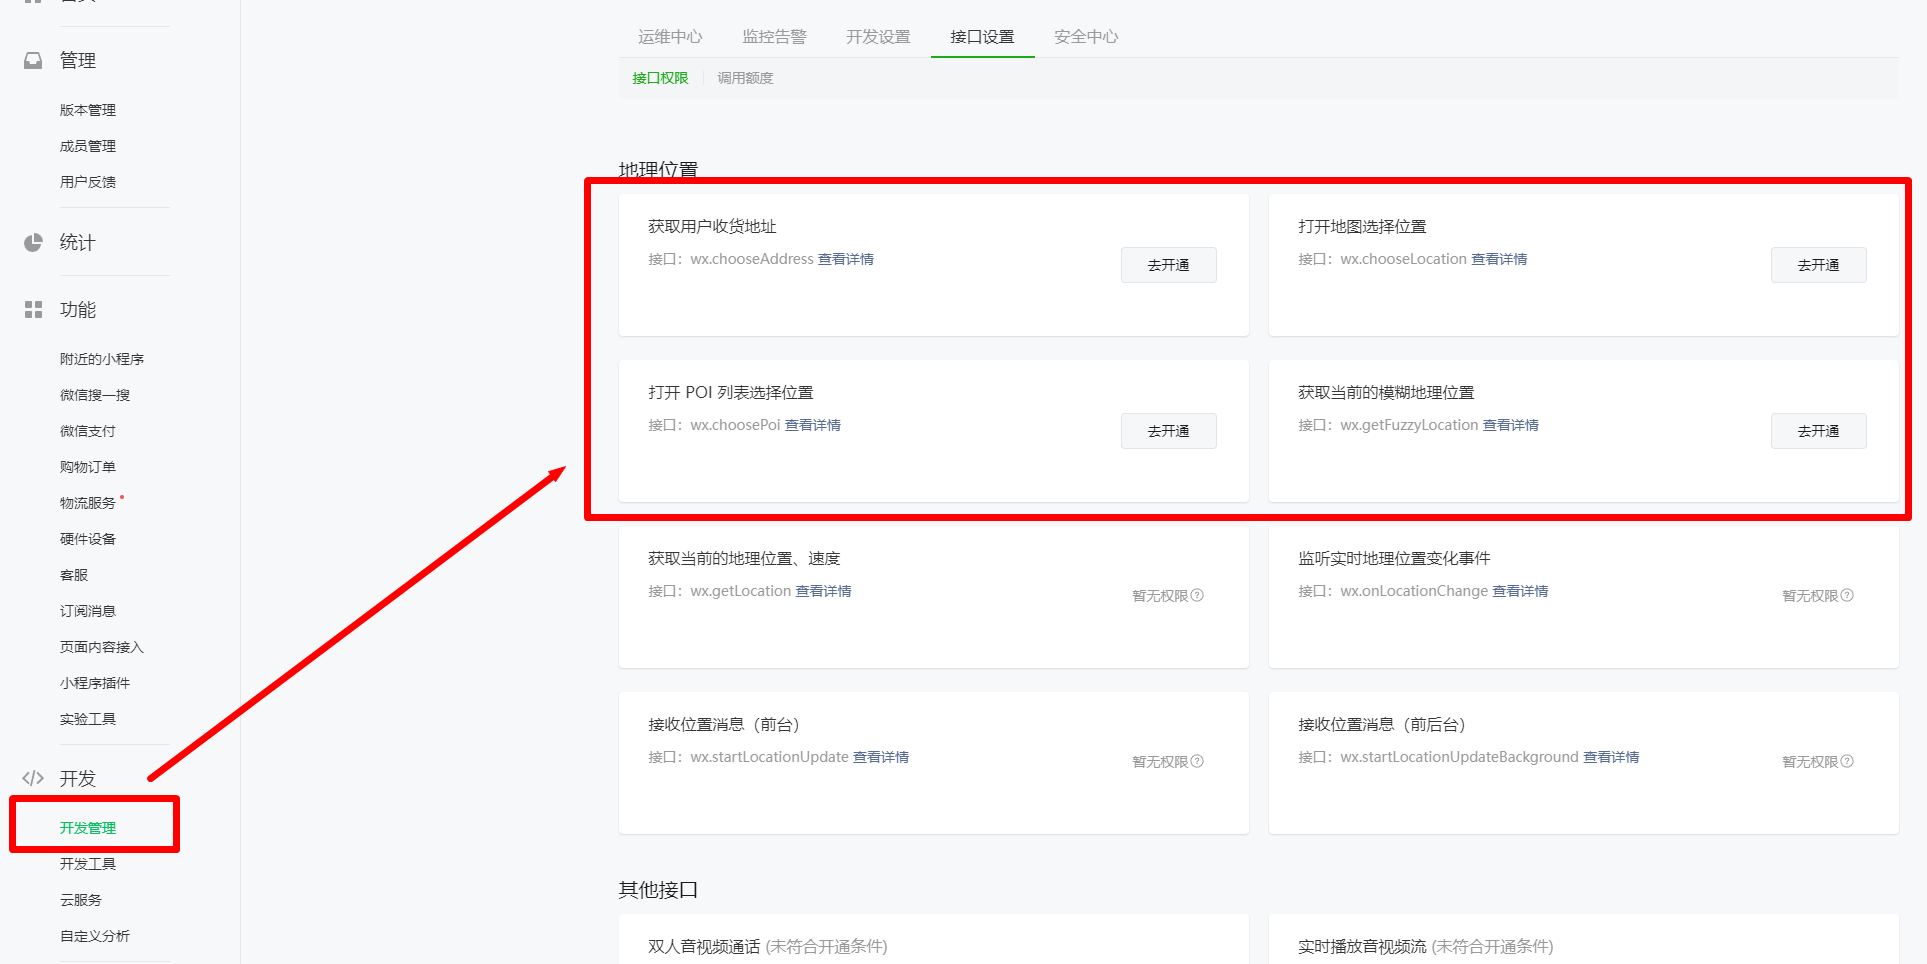Click 去开通 for wx.chooseAddress
1927x964 pixels.
click(1168, 265)
